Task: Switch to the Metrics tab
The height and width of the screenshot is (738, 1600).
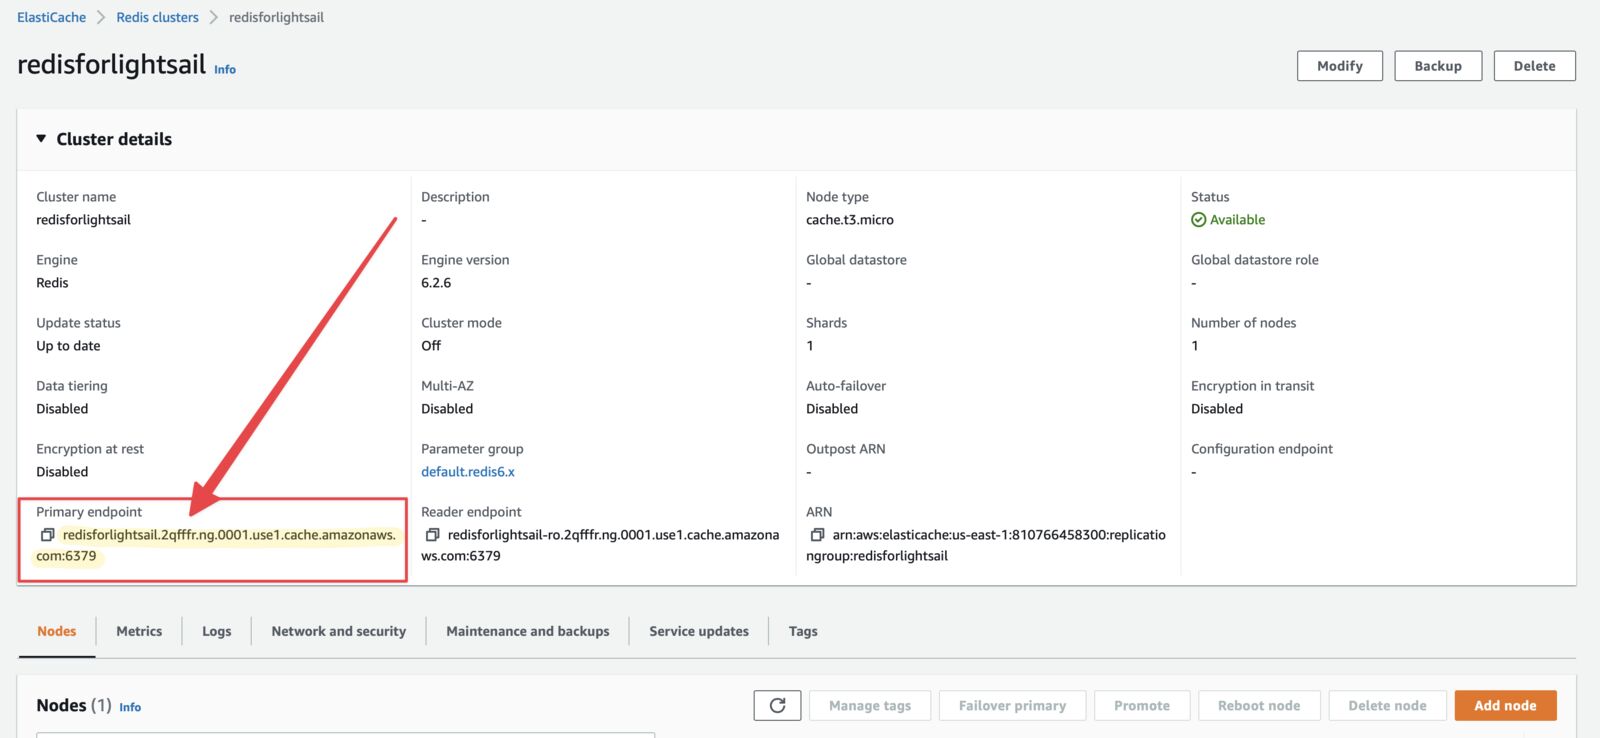Action: (x=139, y=631)
